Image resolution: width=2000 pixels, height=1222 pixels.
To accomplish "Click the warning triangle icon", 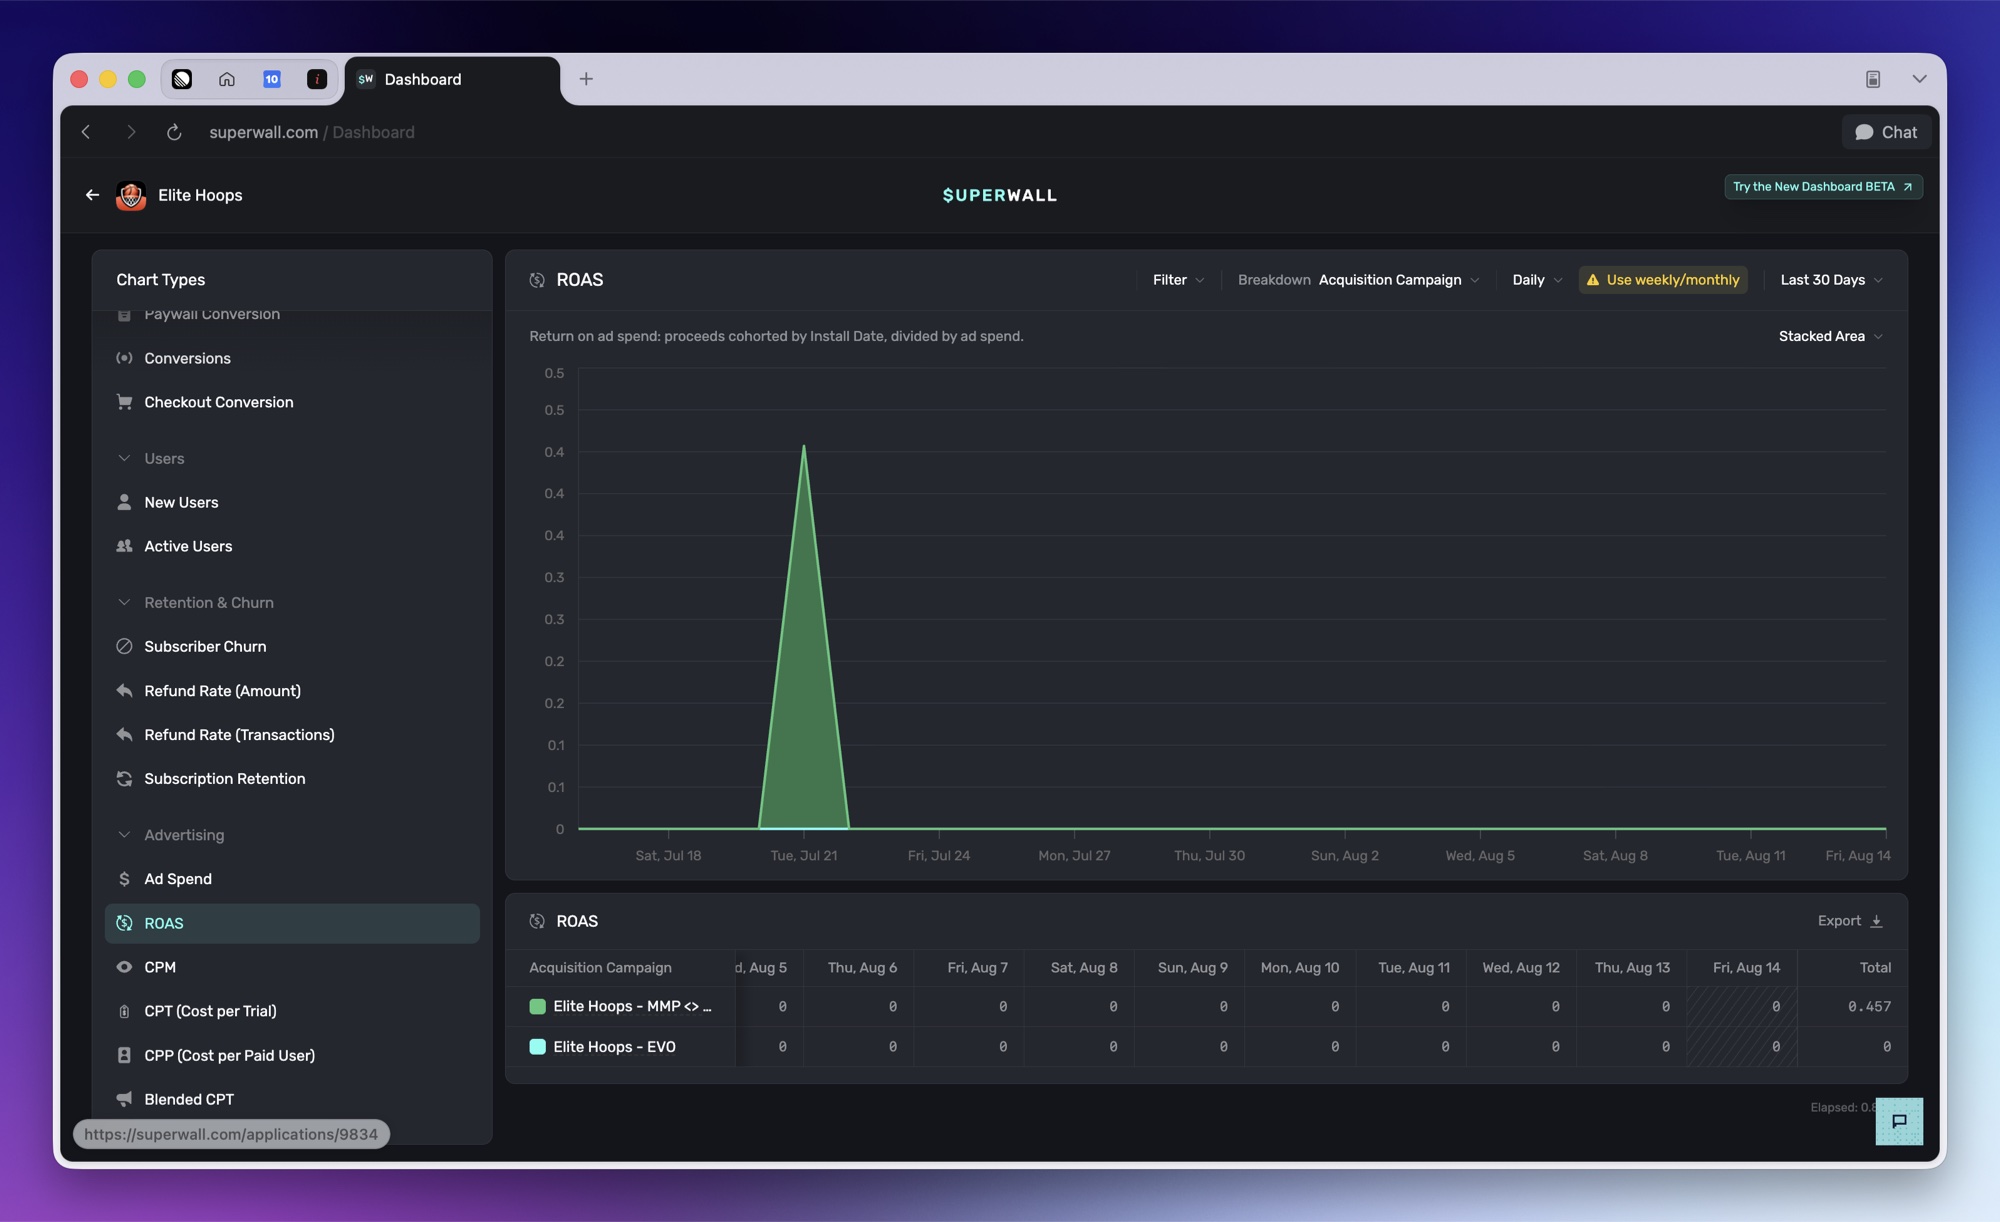I will coord(1593,280).
